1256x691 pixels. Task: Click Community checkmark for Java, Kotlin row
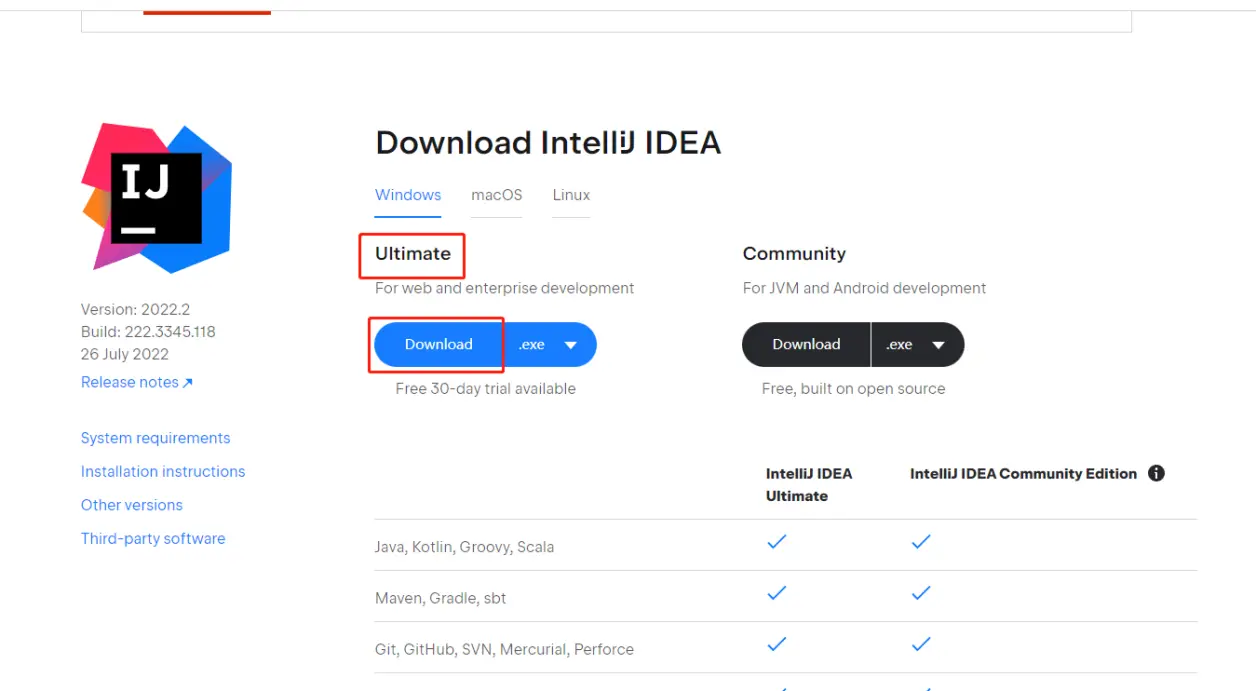pos(921,542)
